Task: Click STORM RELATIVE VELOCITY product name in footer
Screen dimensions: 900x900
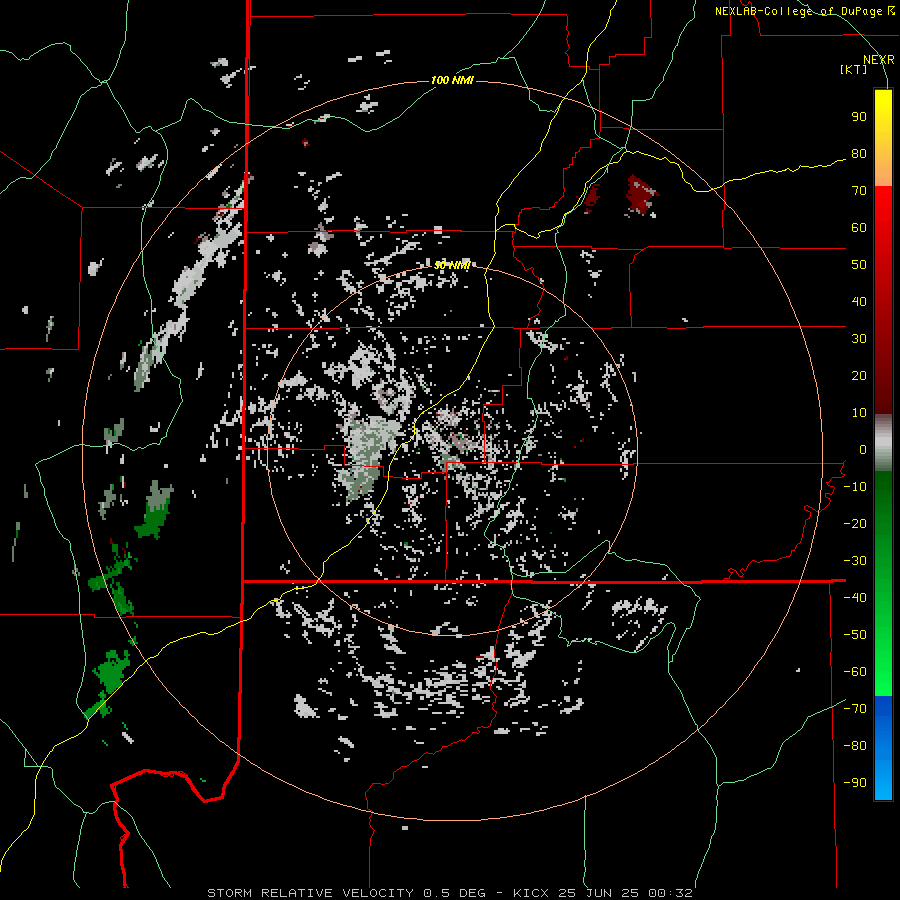Action: click(310, 893)
